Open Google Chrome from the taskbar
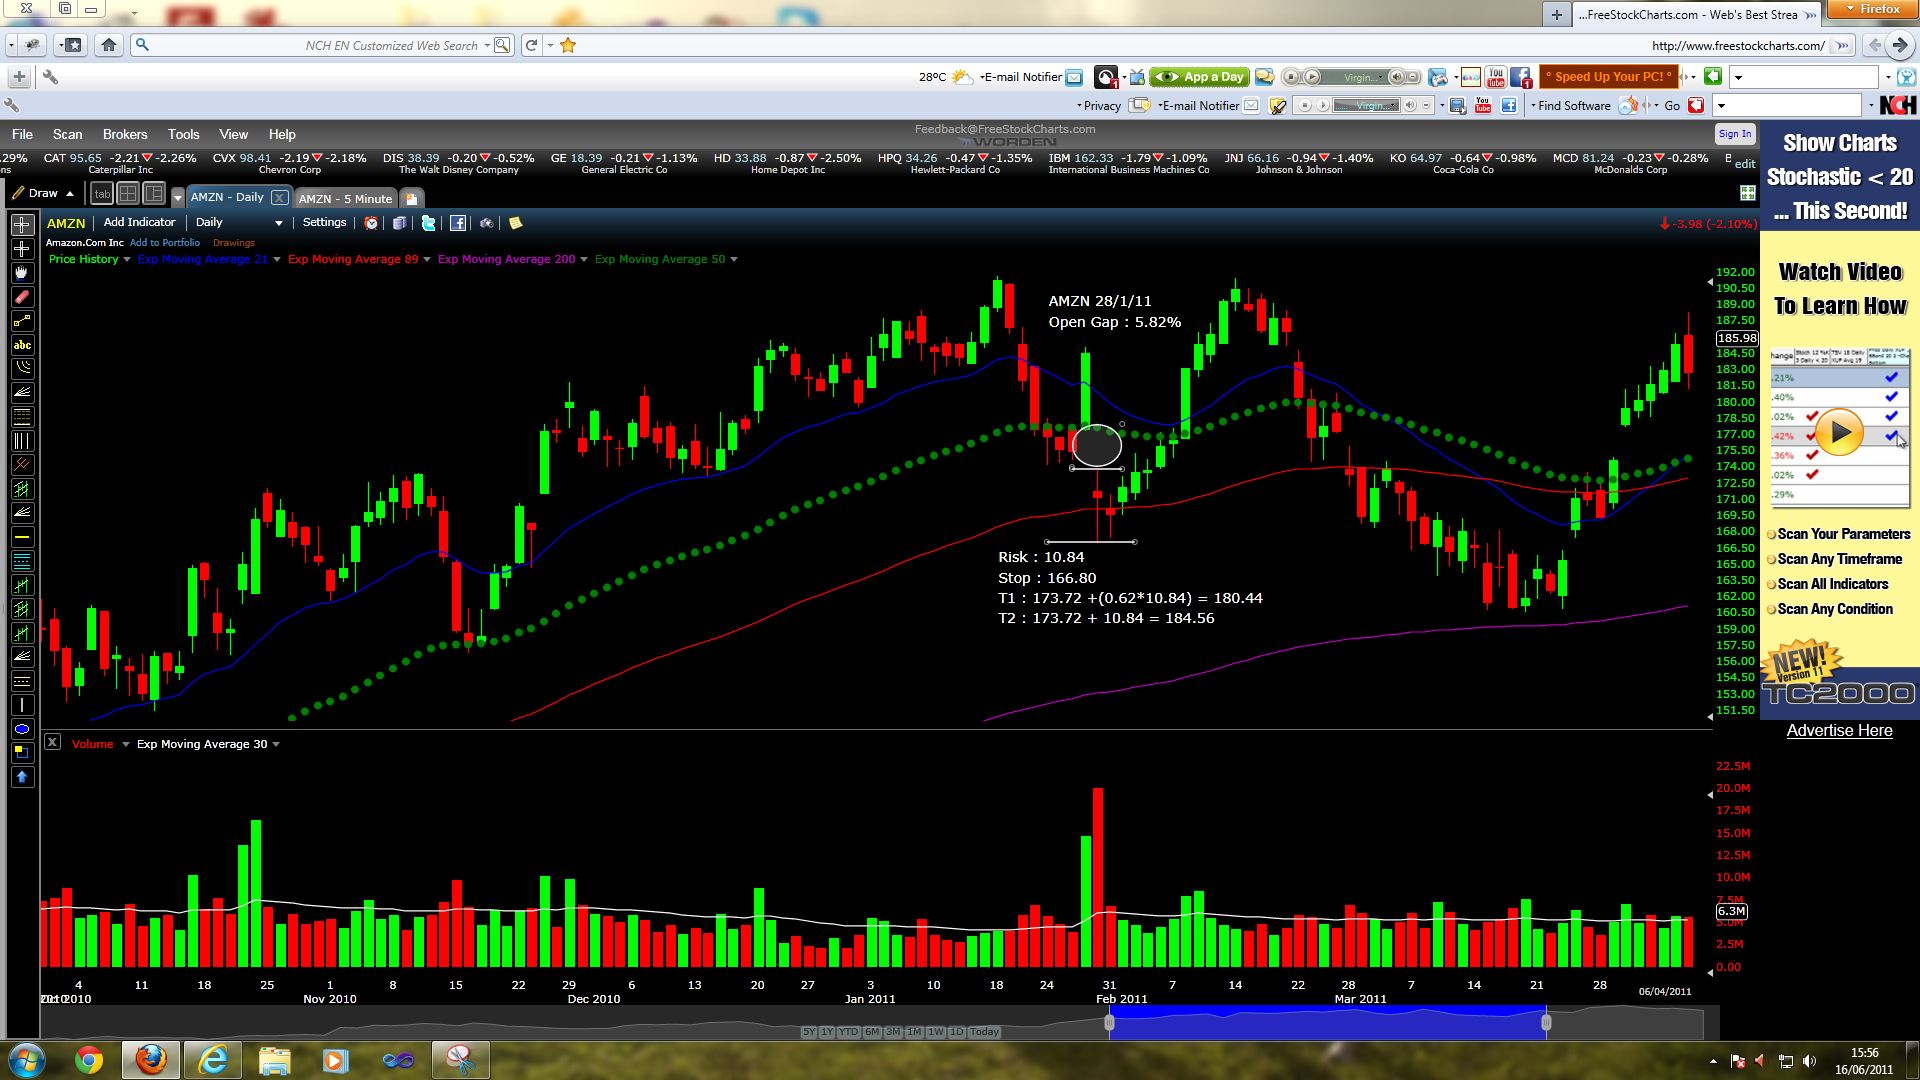1920x1080 pixels. tap(89, 1059)
